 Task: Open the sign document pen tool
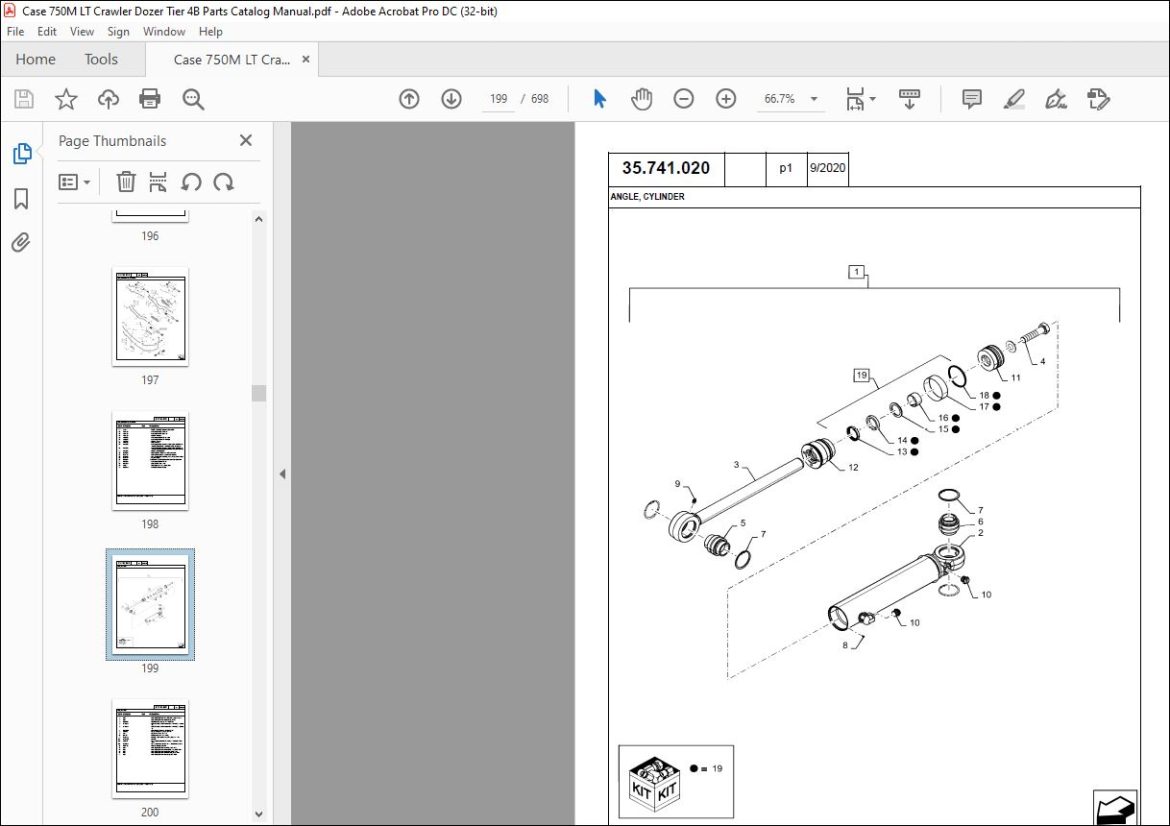[x=1055, y=98]
